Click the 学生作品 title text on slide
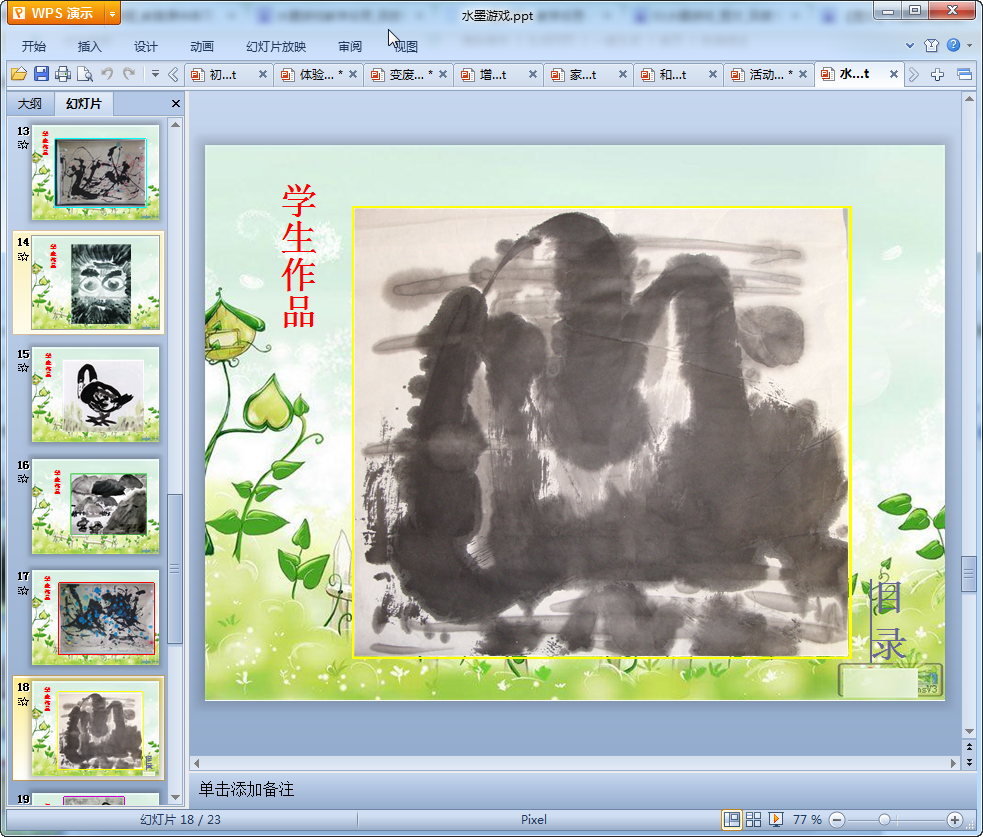 pyautogui.click(x=298, y=256)
